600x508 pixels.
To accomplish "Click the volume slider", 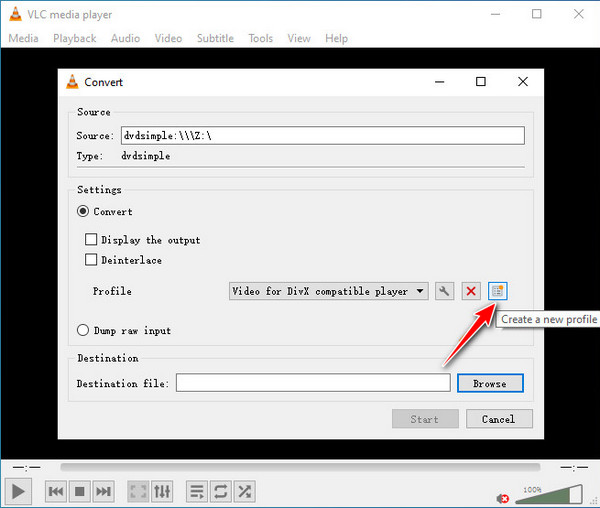I will pos(549,494).
